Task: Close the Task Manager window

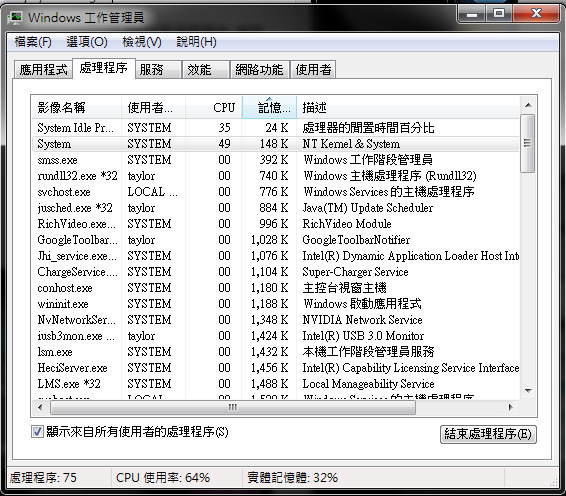Action: coord(536,14)
